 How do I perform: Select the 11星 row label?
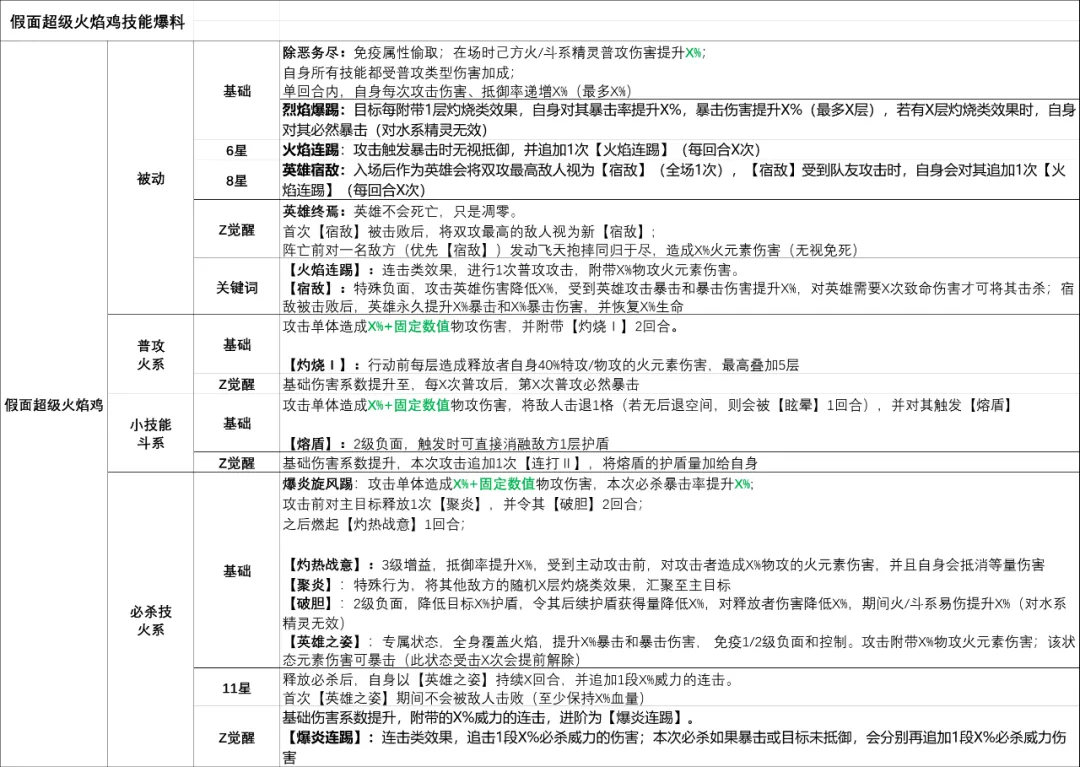pos(237,689)
